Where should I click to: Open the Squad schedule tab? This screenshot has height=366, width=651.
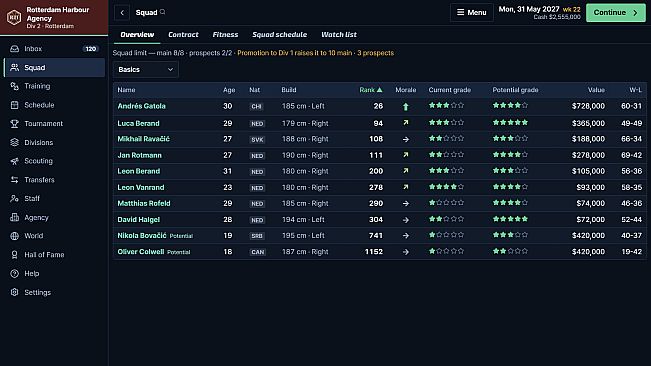click(x=279, y=34)
